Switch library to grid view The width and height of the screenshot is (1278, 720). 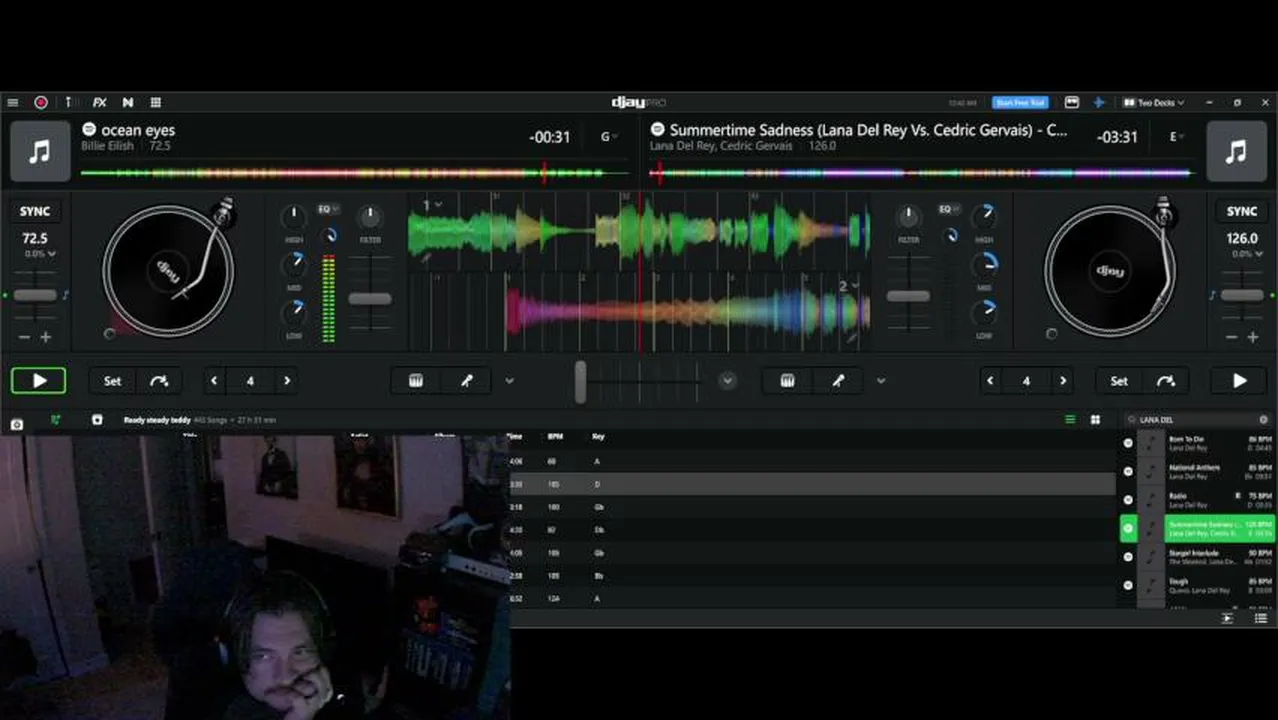pyautogui.click(x=1095, y=420)
